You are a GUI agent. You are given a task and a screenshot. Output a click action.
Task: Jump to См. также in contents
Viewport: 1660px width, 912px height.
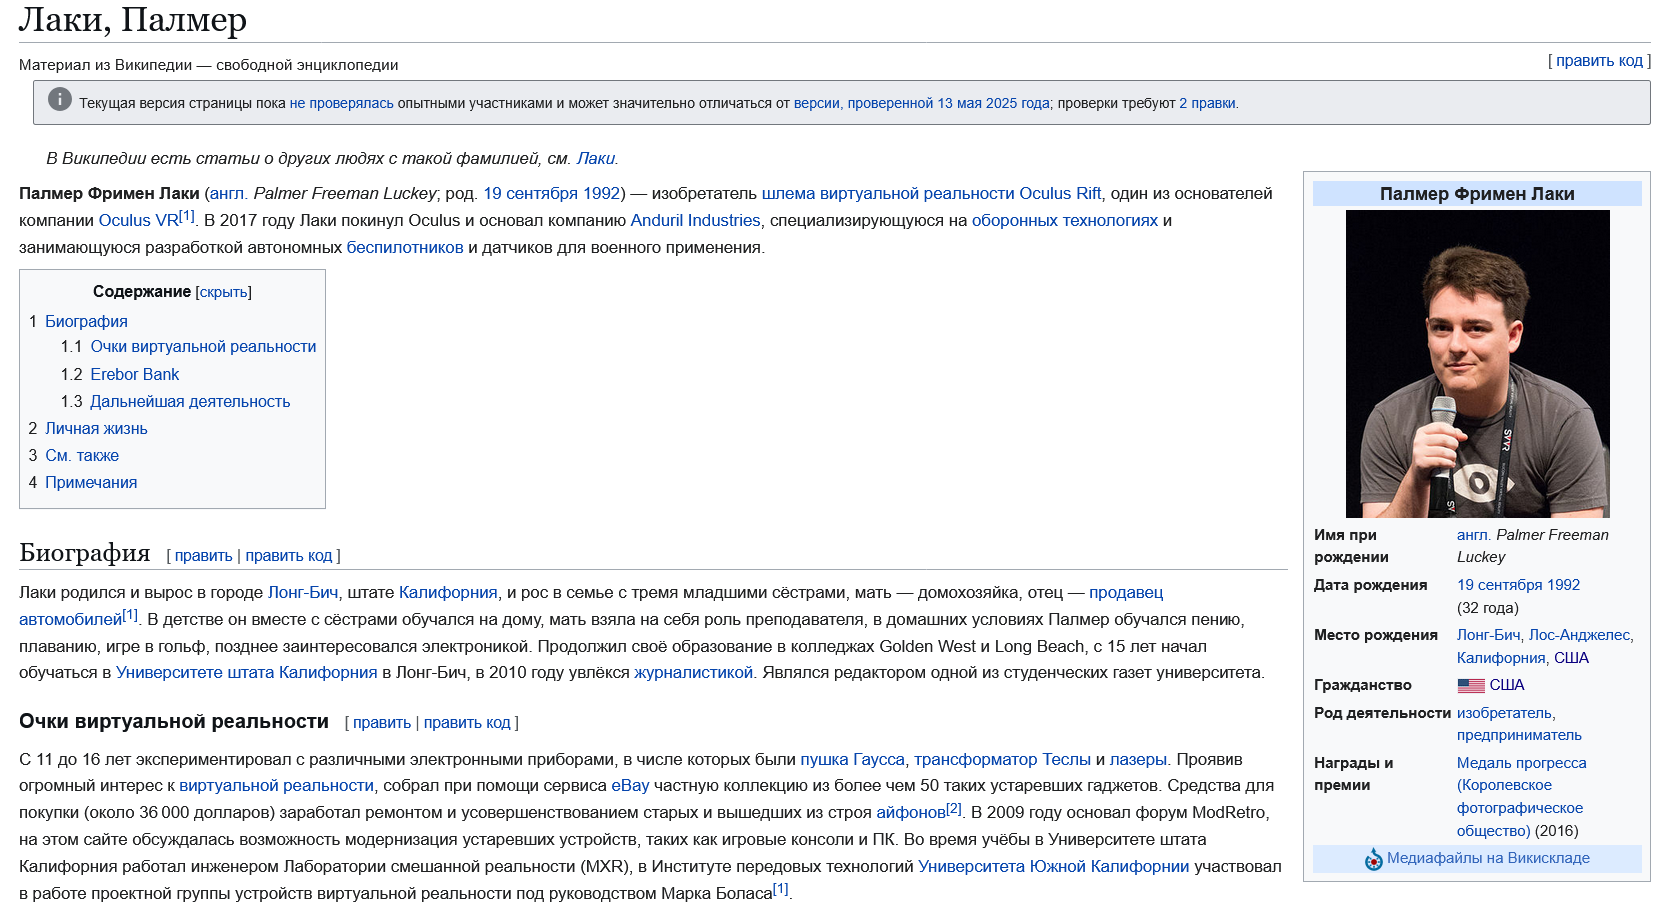(82, 455)
